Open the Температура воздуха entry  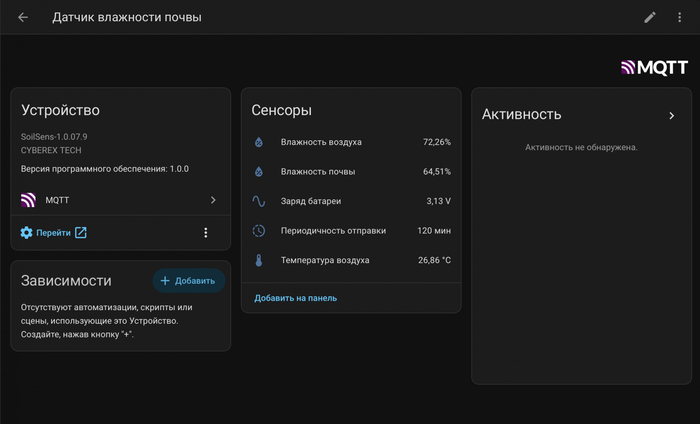(x=351, y=260)
